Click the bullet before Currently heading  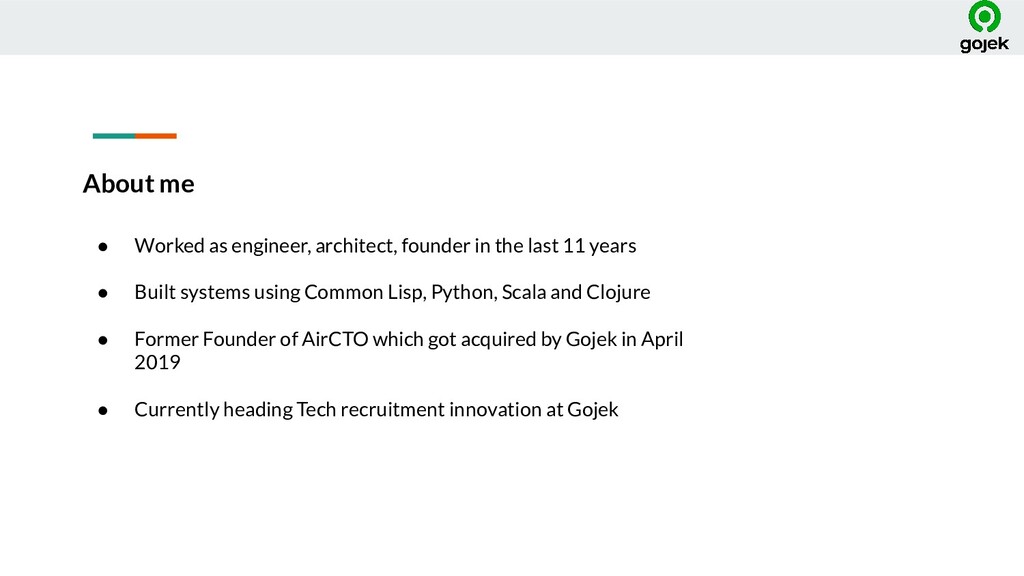click(x=103, y=410)
